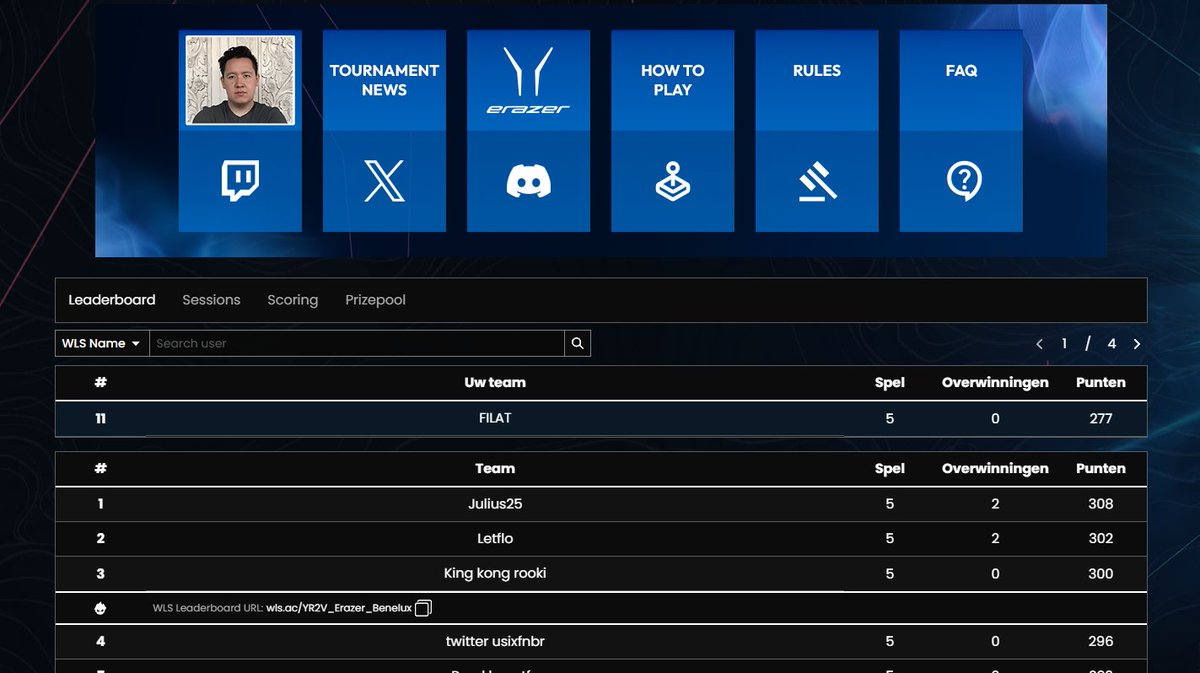Click the streamer profile photo thumbnail
This screenshot has height=673, width=1200.
coord(240,80)
